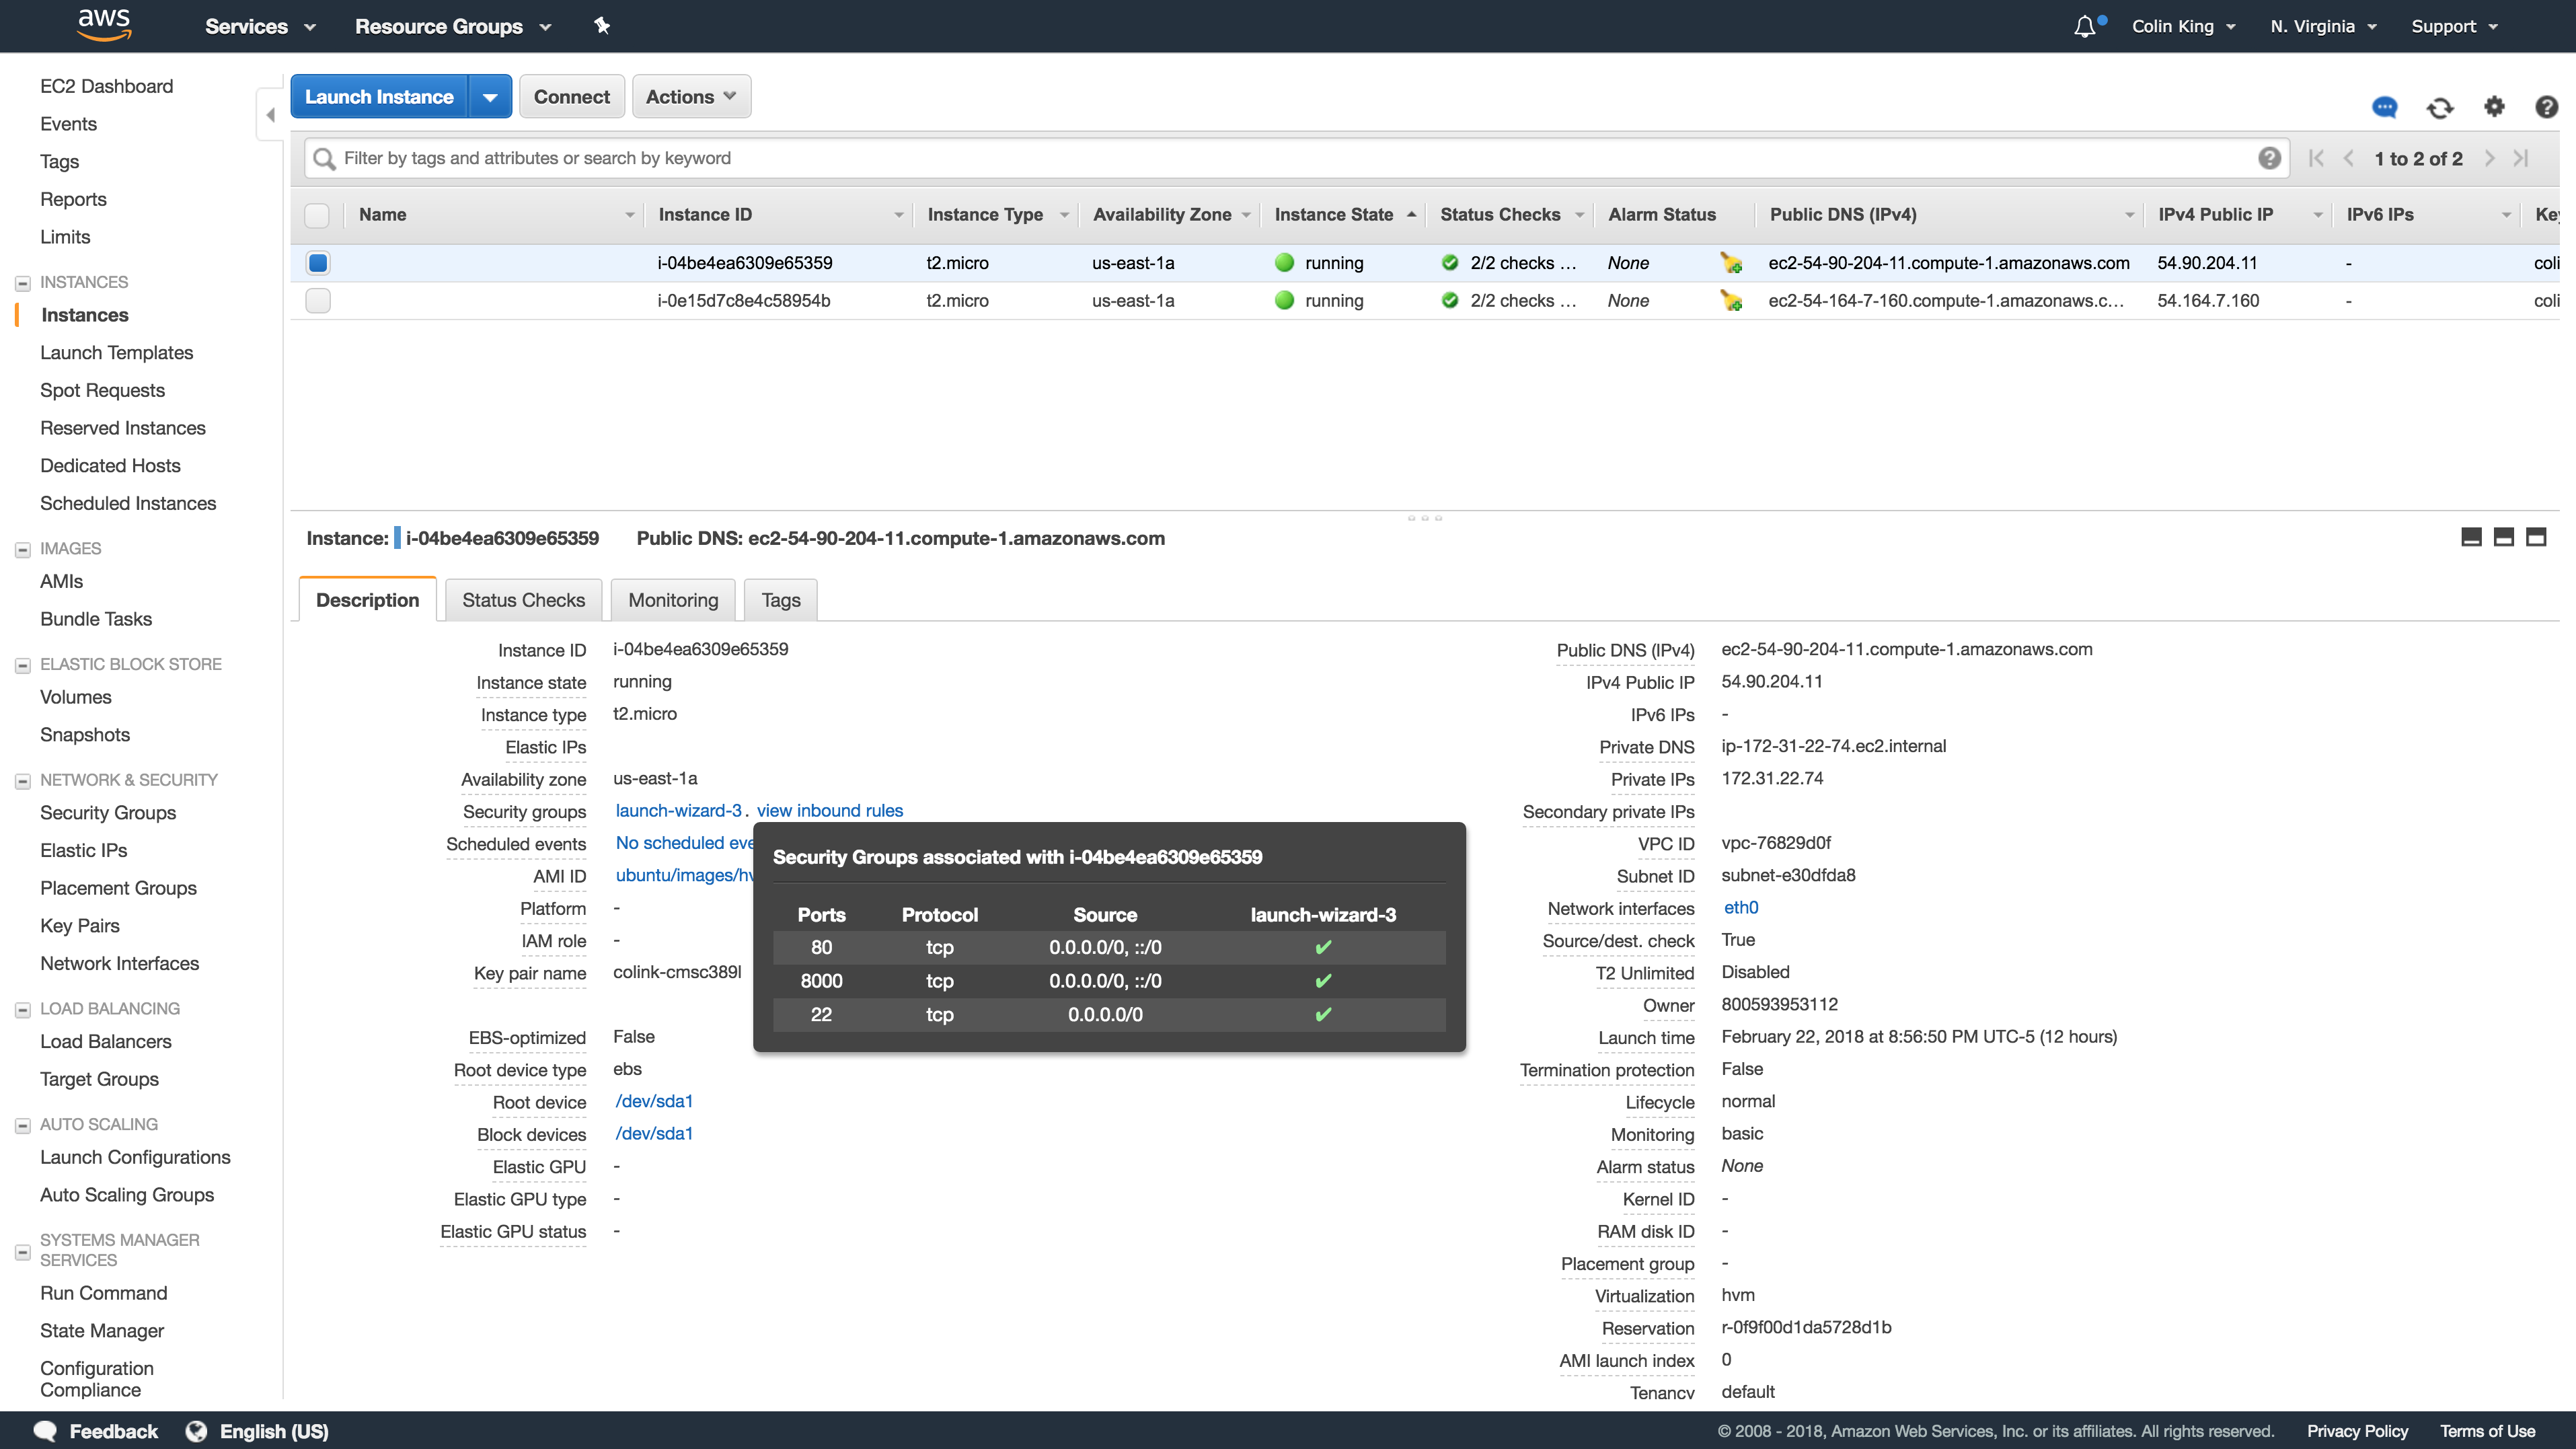This screenshot has height=1449, width=2576.
Task: Expand the Launch Instance dropdown arrow
Action: point(490,97)
